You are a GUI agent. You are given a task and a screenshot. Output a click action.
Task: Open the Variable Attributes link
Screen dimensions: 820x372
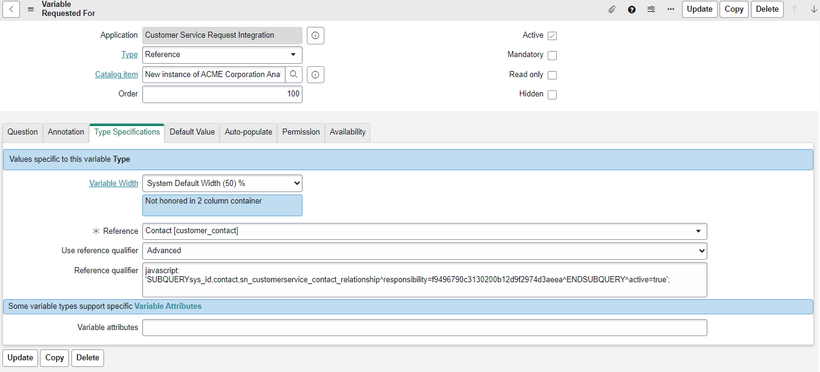click(x=168, y=306)
